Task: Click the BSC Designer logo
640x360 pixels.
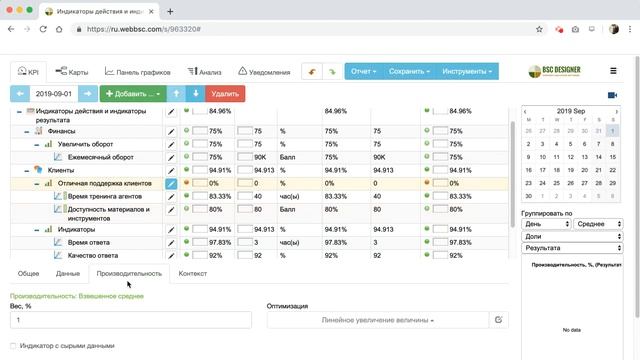Action: [554, 71]
